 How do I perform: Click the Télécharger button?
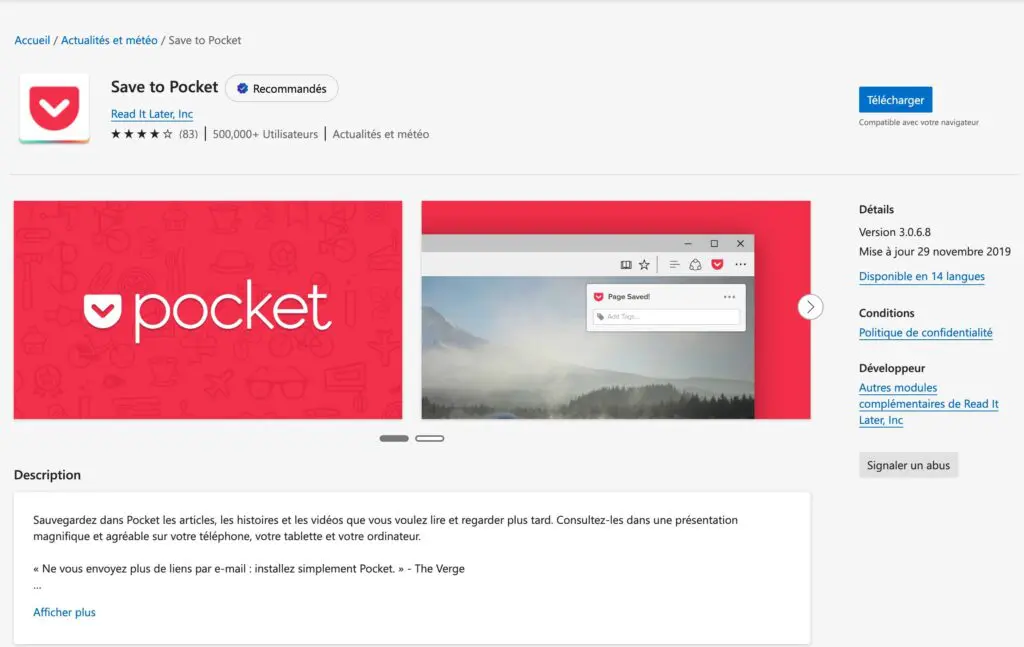(x=895, y=100)
